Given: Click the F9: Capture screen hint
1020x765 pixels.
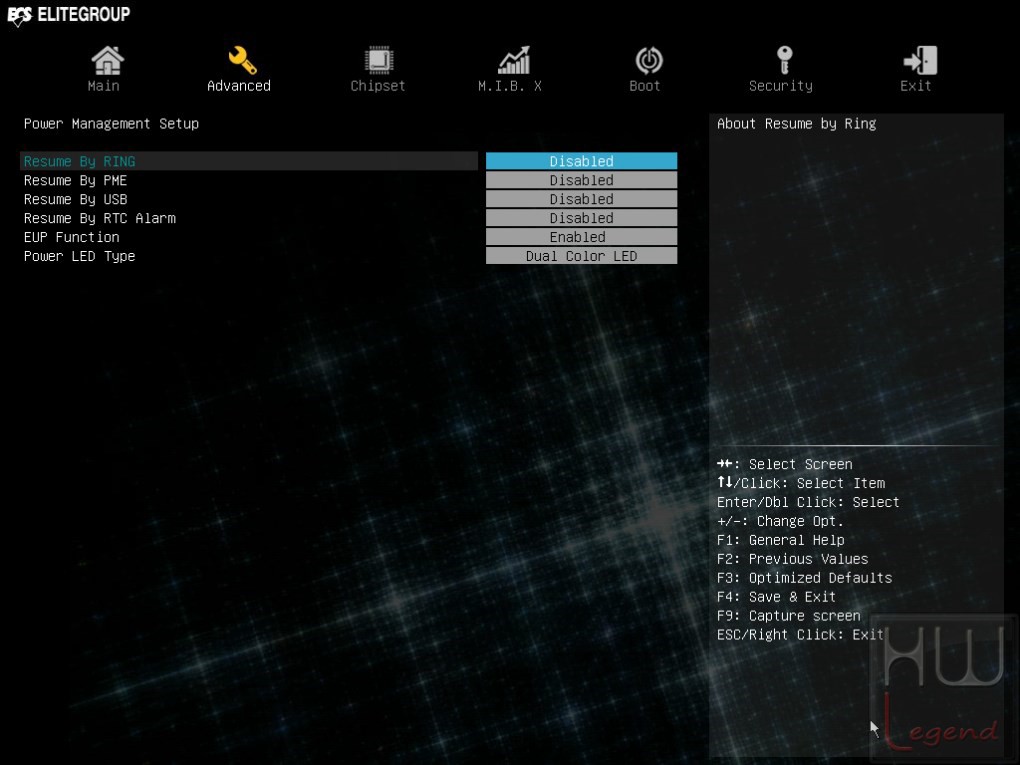Looking at the screenshot, I should (x=788, y=615).
